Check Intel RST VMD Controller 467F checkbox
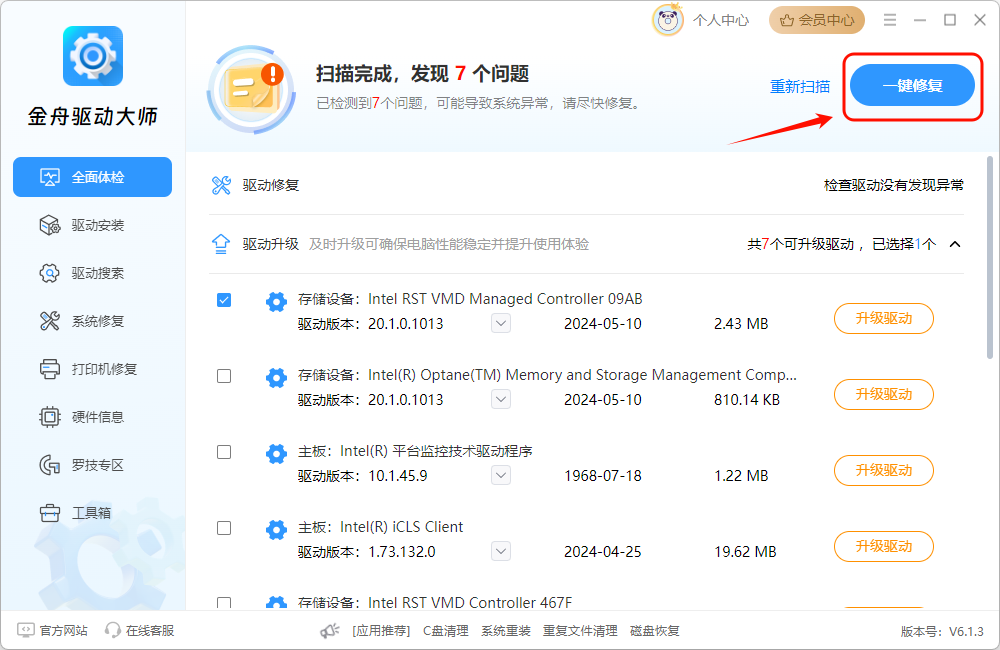This screenshot has width=1000, height=650. pyautogui.click(x=224, y=603)
